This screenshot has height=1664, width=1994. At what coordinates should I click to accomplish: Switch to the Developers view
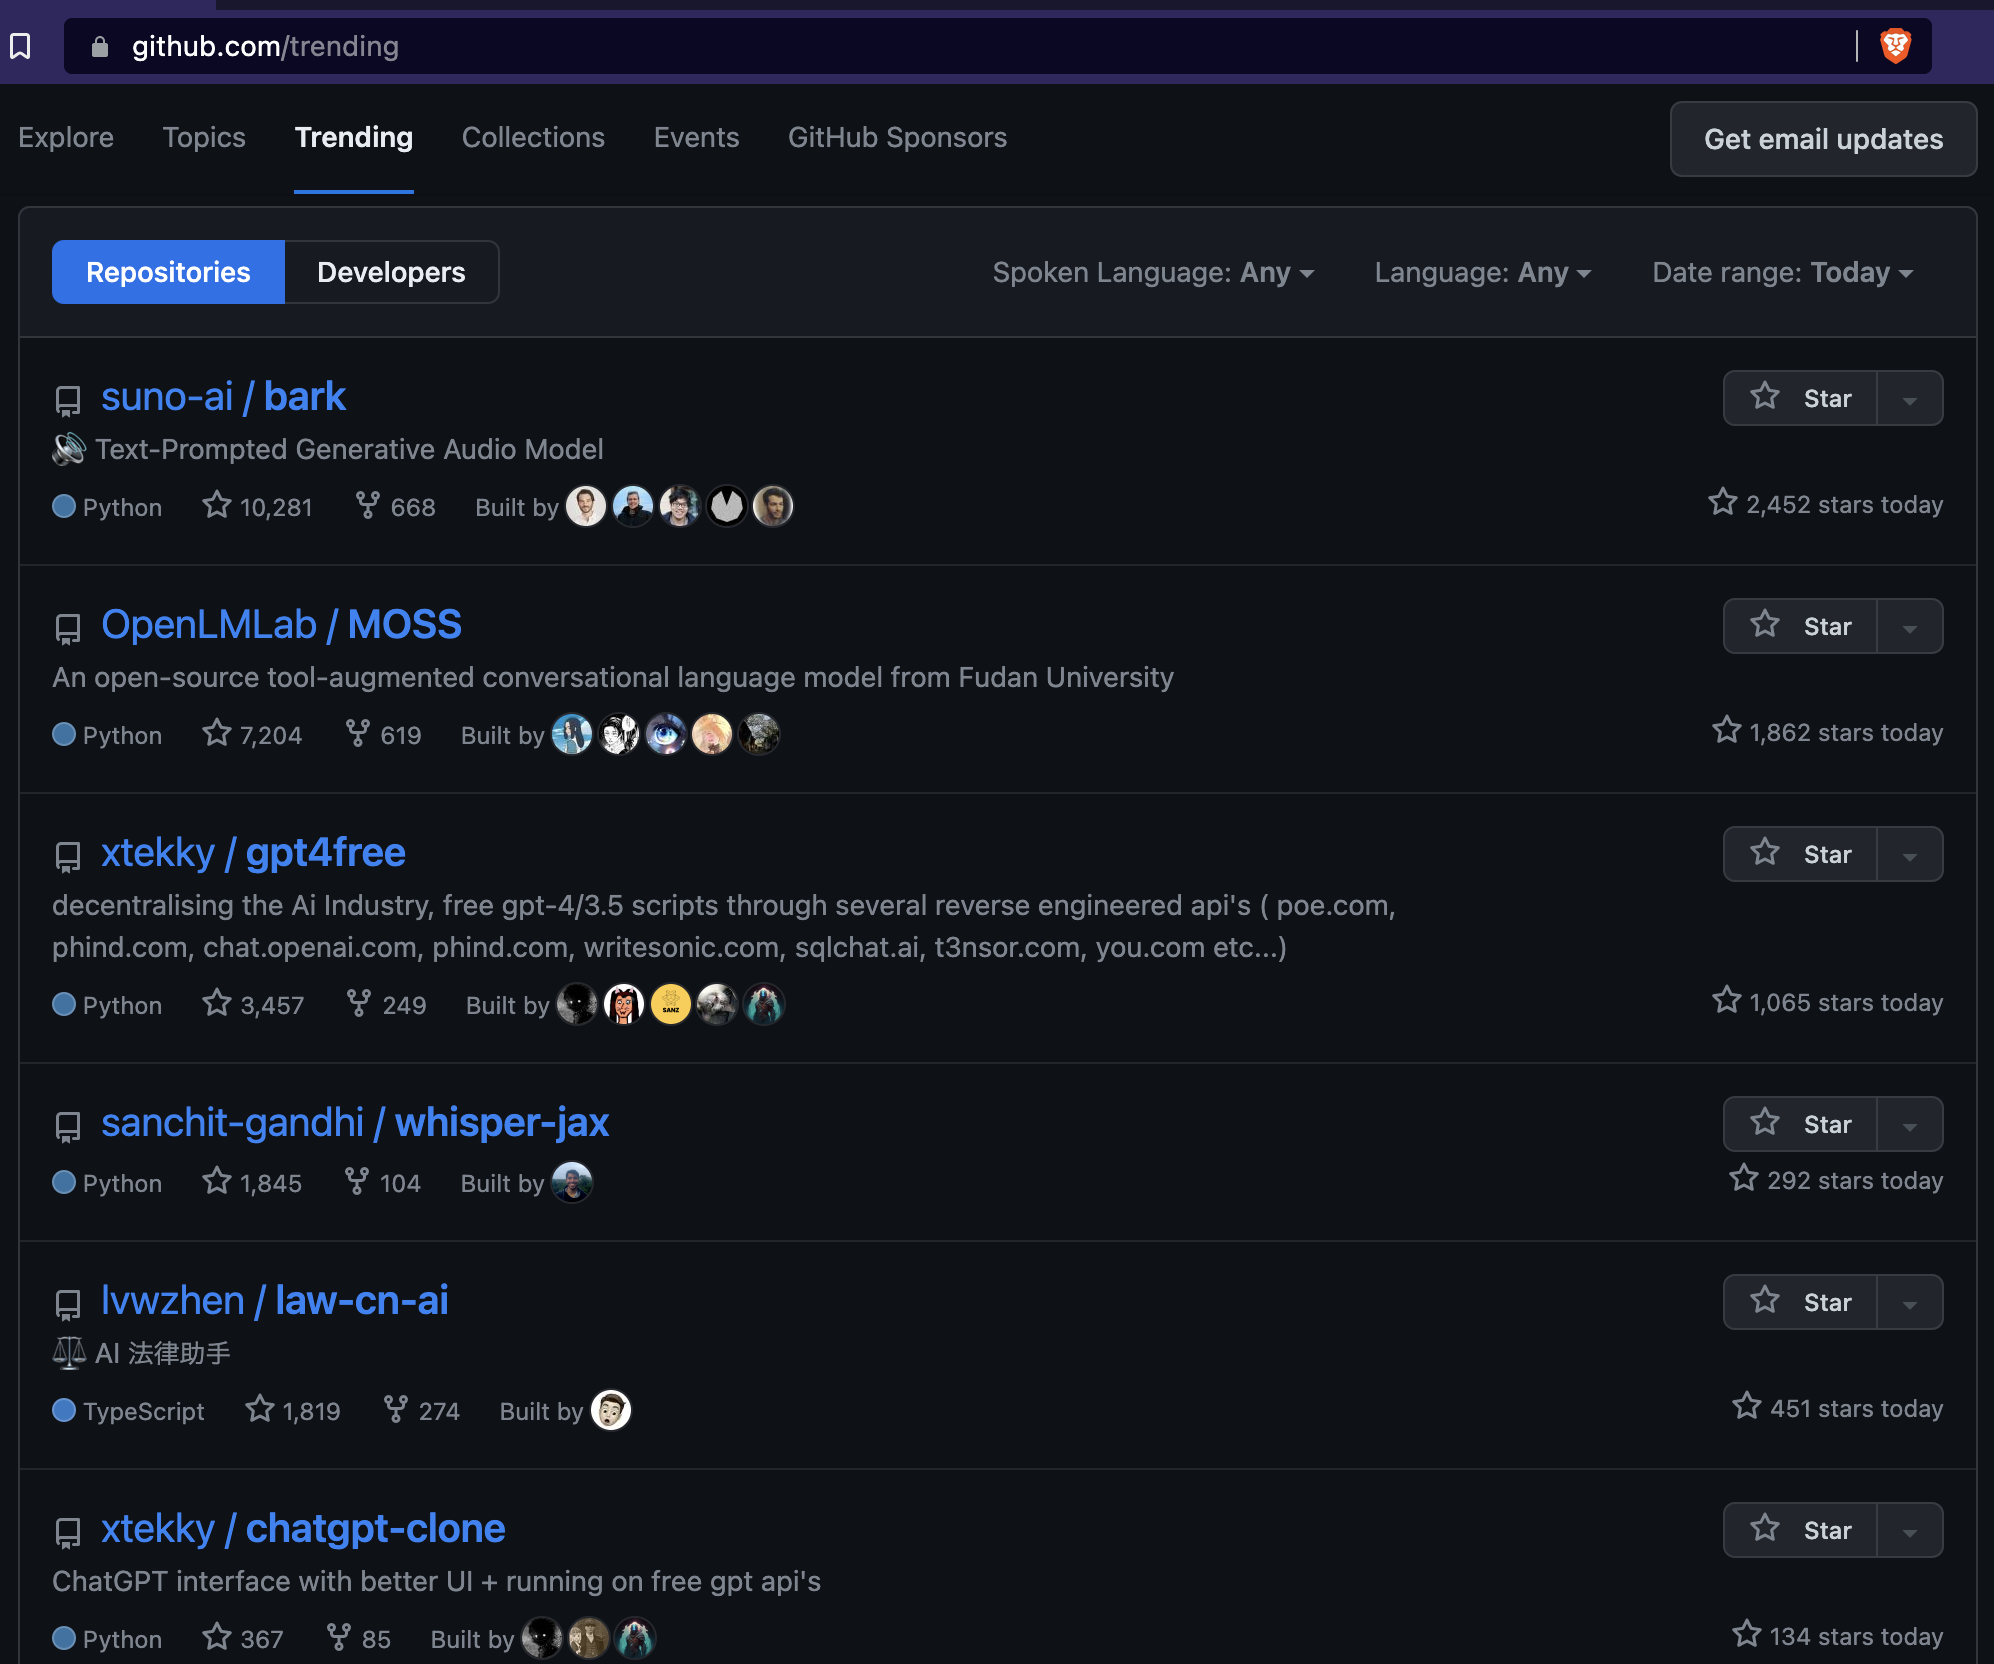click(391, 272)
